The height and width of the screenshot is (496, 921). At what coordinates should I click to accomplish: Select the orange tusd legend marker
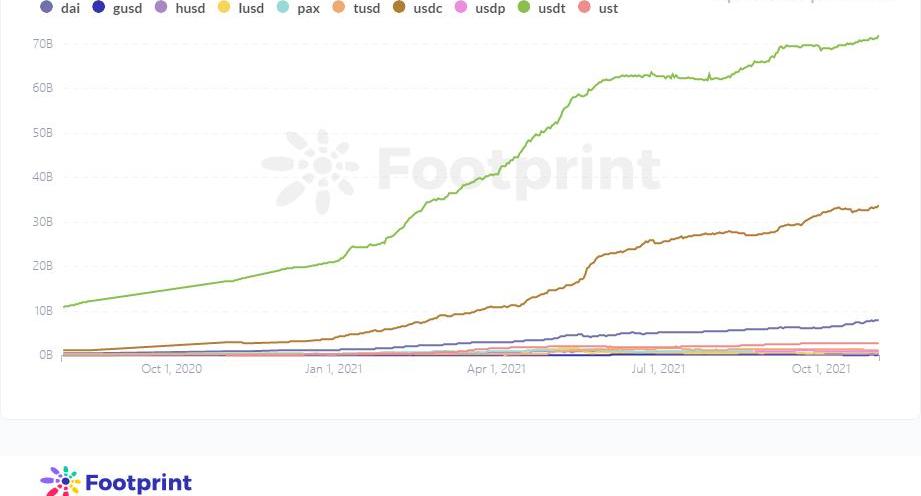[339, 8]
